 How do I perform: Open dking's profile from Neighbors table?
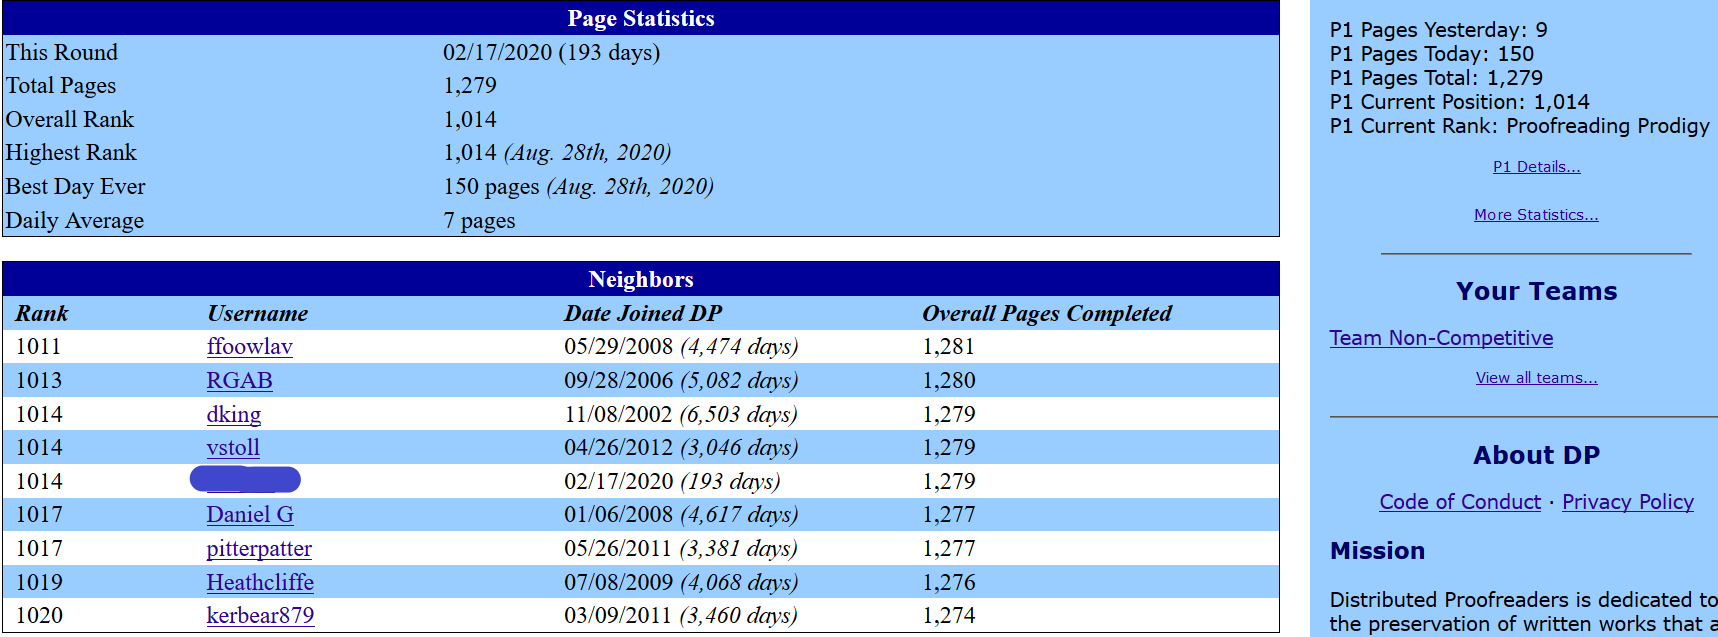[233, 415]
